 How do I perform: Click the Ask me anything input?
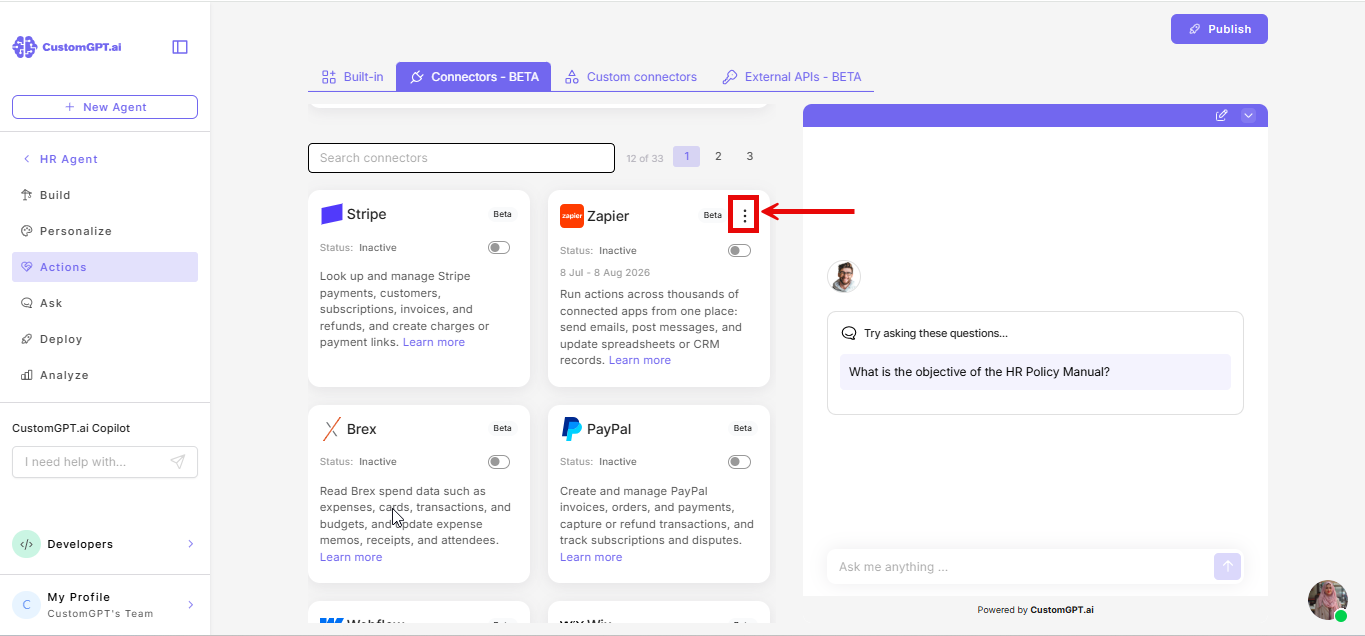[x=1018, y=567]
